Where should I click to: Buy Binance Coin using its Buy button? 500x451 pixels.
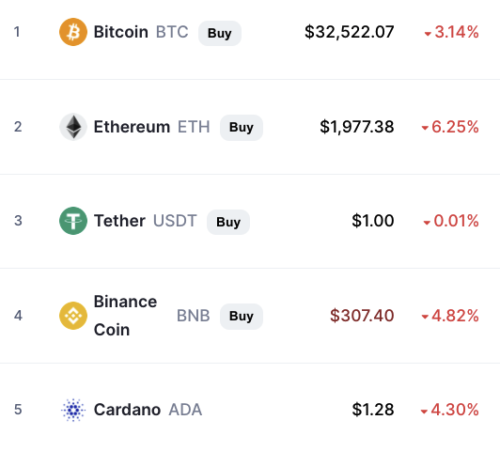click(241, 316)
